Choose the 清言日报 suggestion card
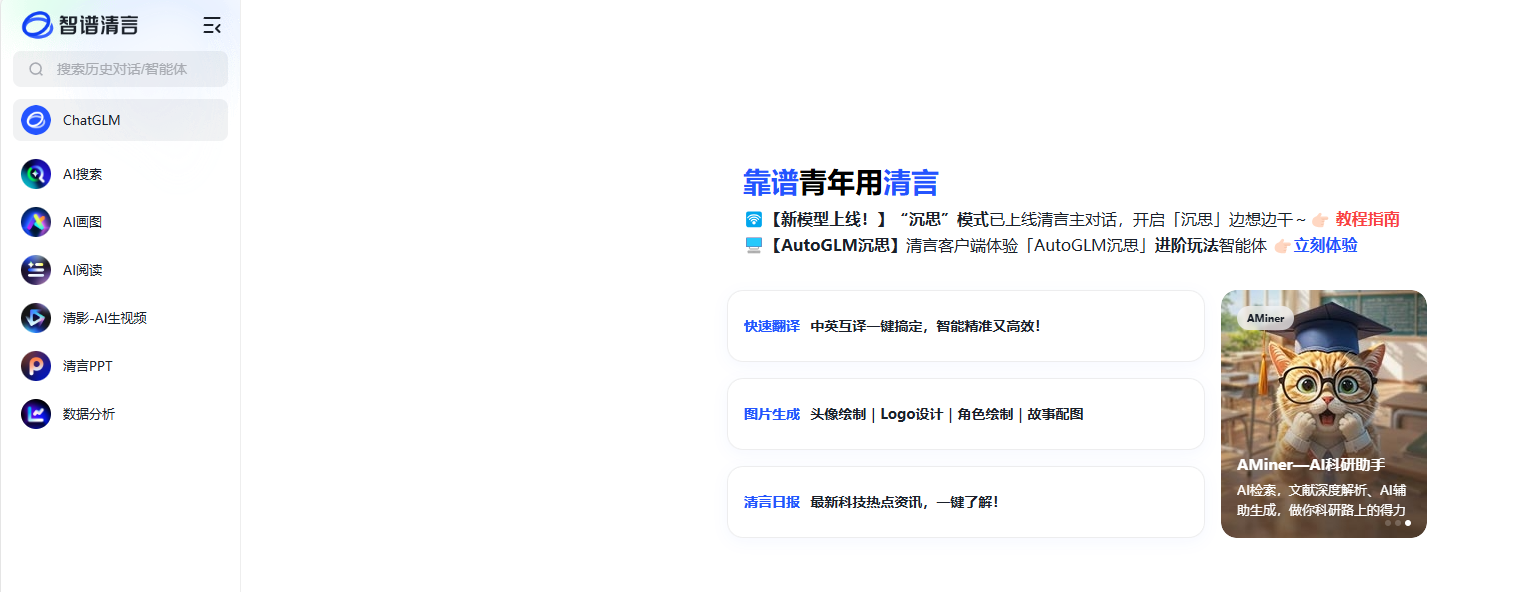This screenshot has height=592, width=1537. [x=965, y=502]
